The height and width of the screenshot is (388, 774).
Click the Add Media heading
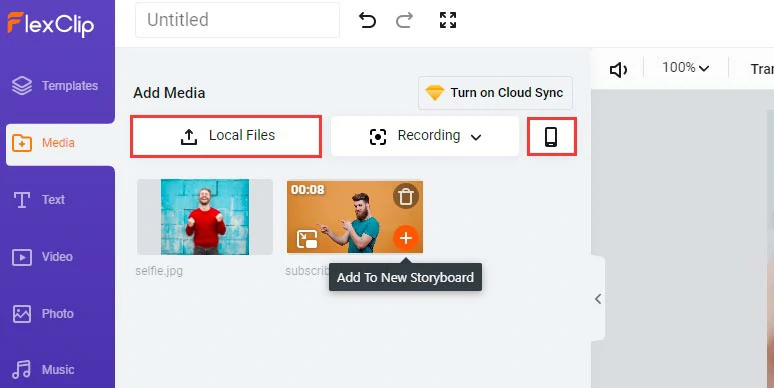pyautogui.click(x=169, y=93)
